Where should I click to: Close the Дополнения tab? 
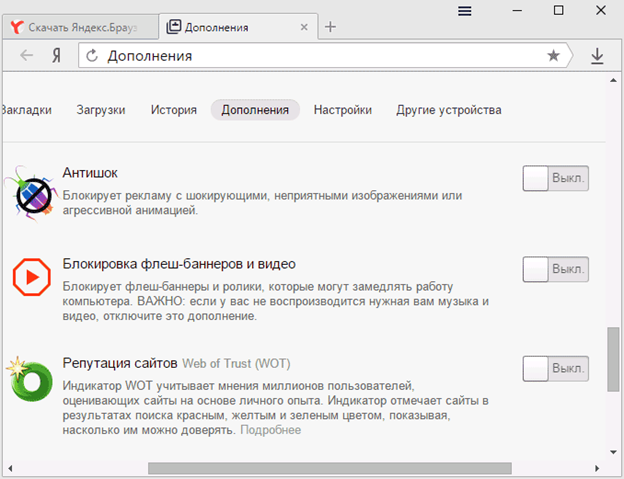304,27
